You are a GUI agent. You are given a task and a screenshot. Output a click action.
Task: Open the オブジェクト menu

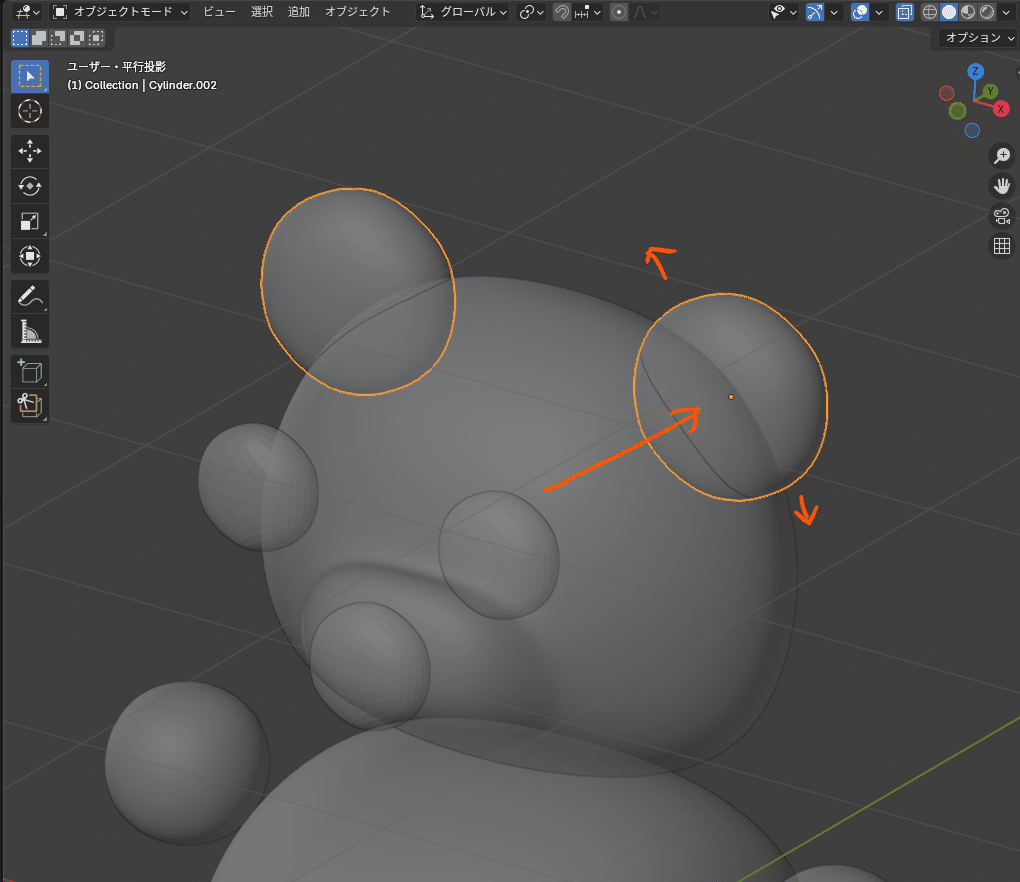pyautogui.click(x=358, y=12)
